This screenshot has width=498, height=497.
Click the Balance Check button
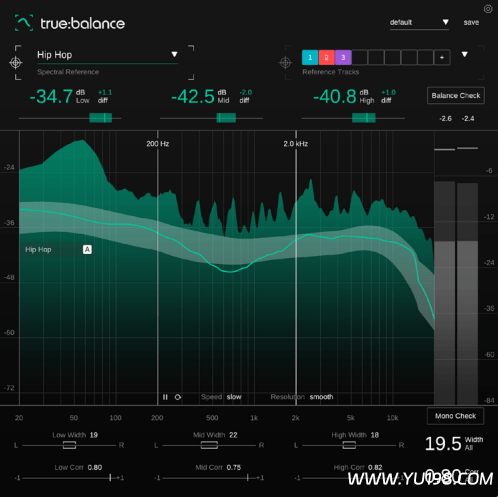coord(456,96)
